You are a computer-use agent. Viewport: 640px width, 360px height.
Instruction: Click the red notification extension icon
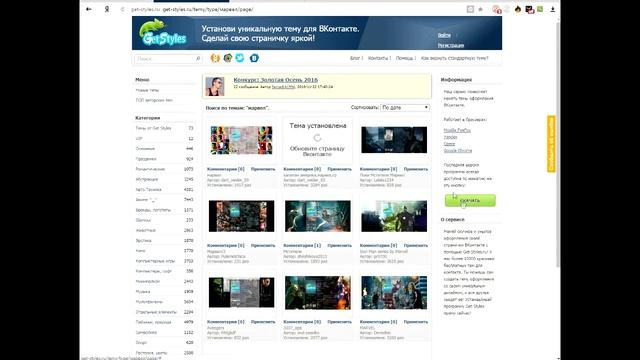point(496,9)
